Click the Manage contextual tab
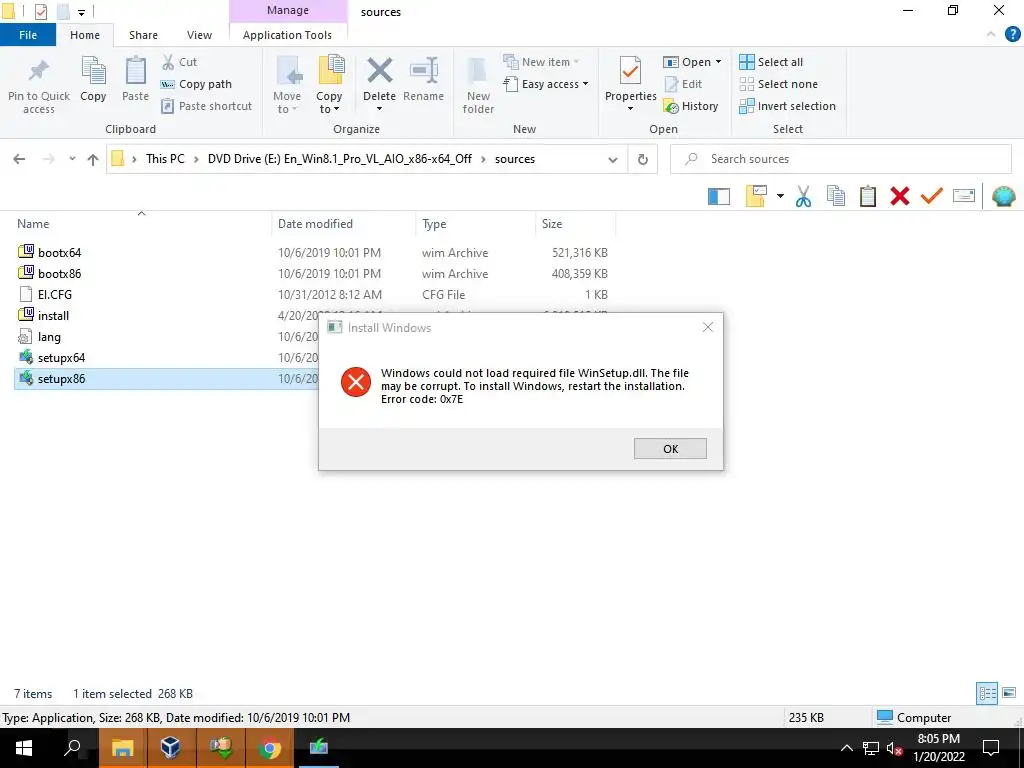This screenshot has width=1024, height=768. 288,10
